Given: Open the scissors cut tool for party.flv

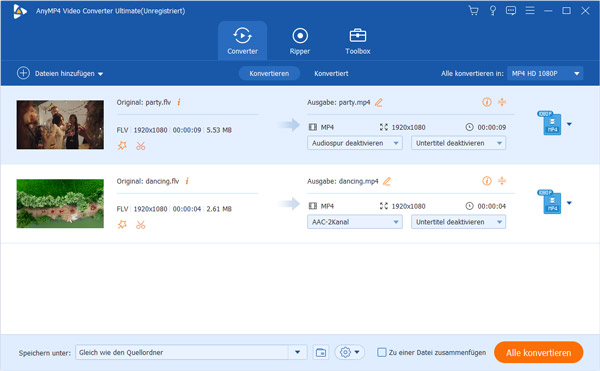Looking at the screenshot, I should [x=140, y=146].
